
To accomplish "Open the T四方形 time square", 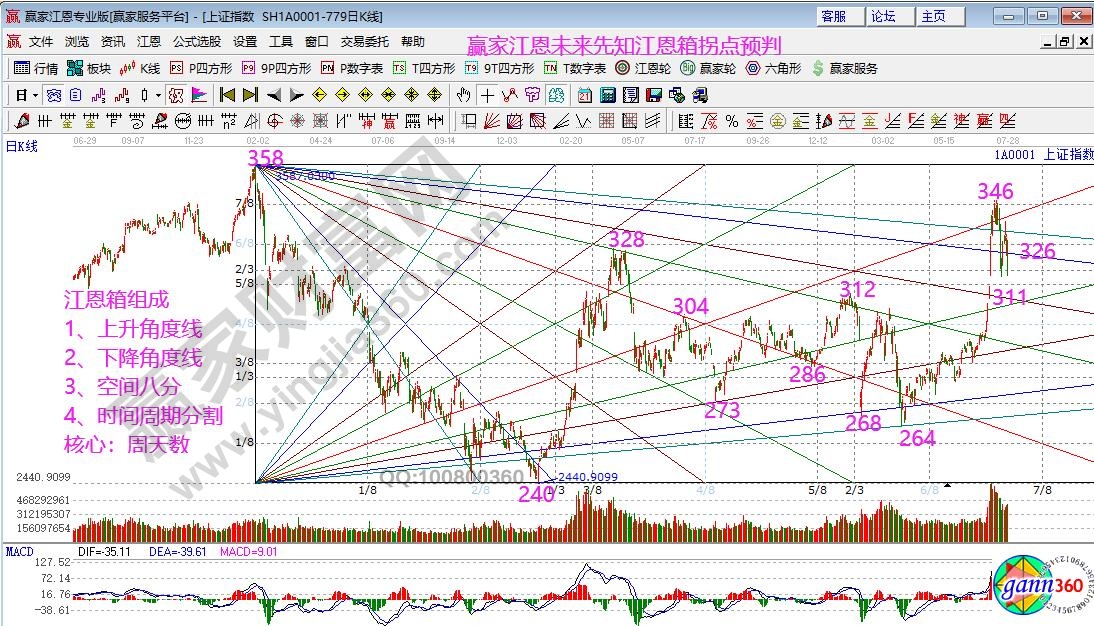I will click(x=424, y=68).
